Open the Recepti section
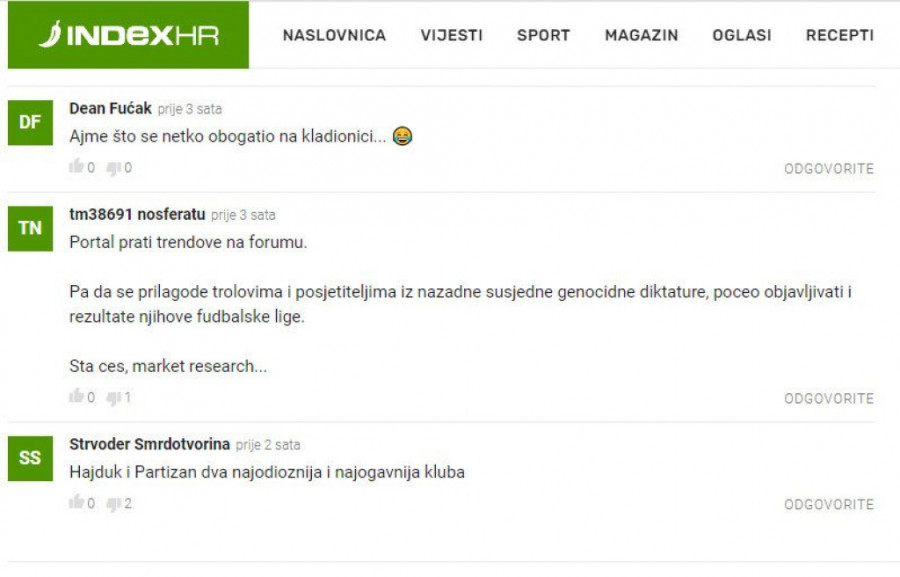The width and height of the screenshot is (900, 577). (840, 36)
